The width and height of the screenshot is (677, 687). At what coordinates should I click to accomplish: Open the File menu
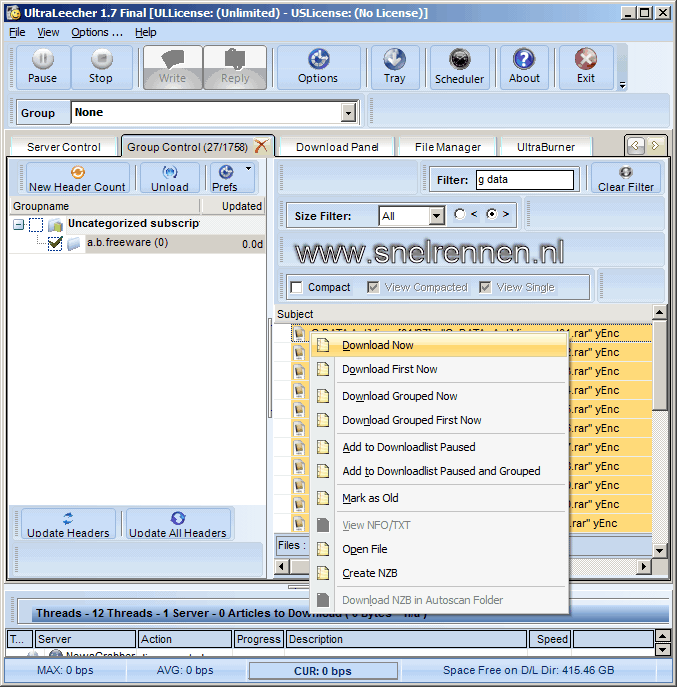(x=17, y=32)
